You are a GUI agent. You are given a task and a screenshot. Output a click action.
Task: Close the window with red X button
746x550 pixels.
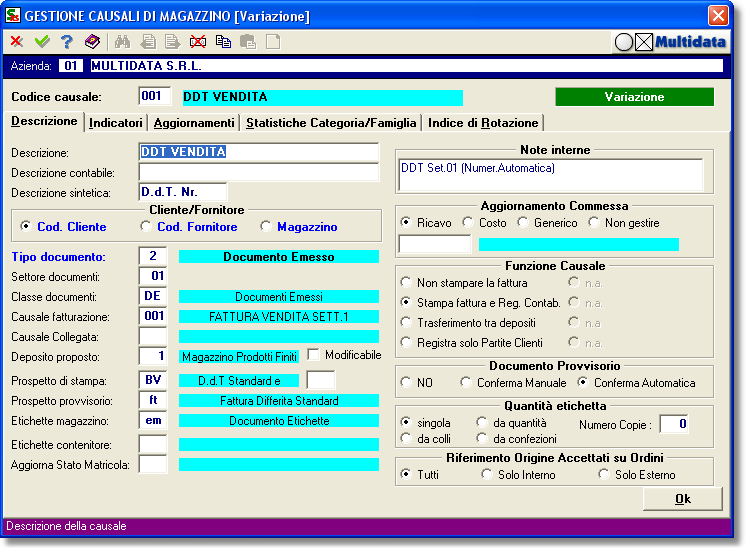(718, 15)
